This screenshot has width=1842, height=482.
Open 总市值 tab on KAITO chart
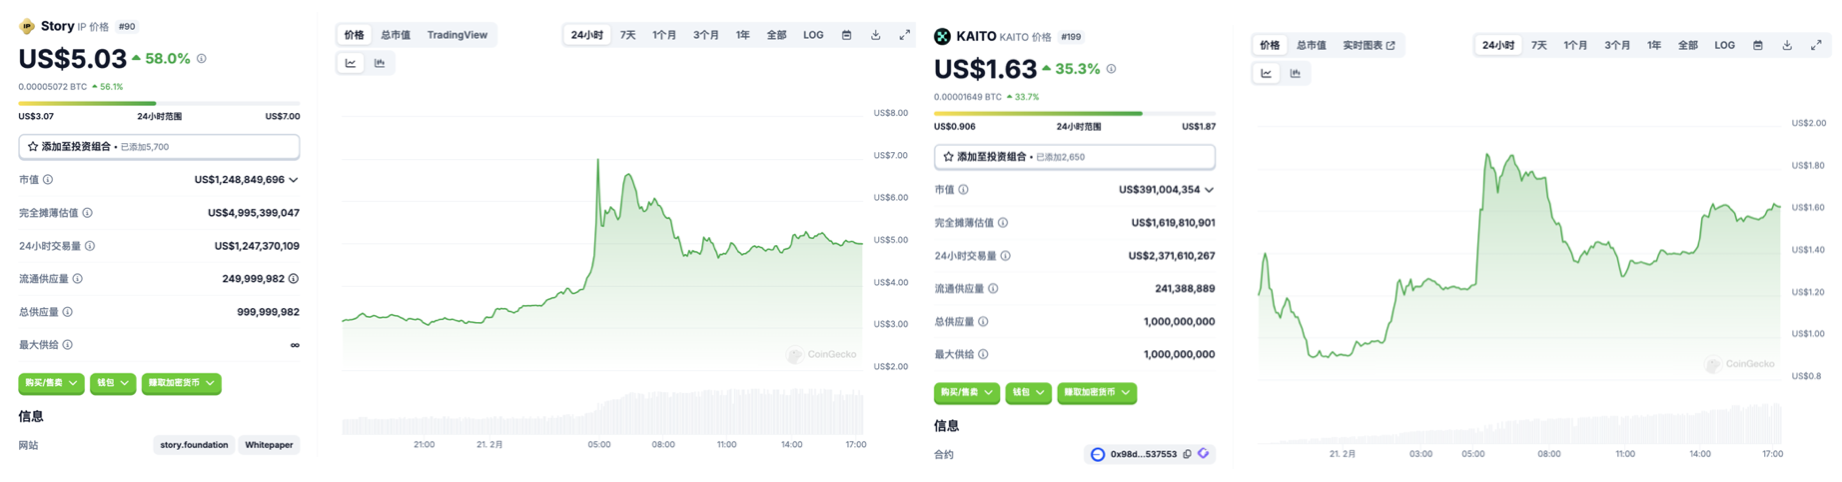(x=1310, y=45)
